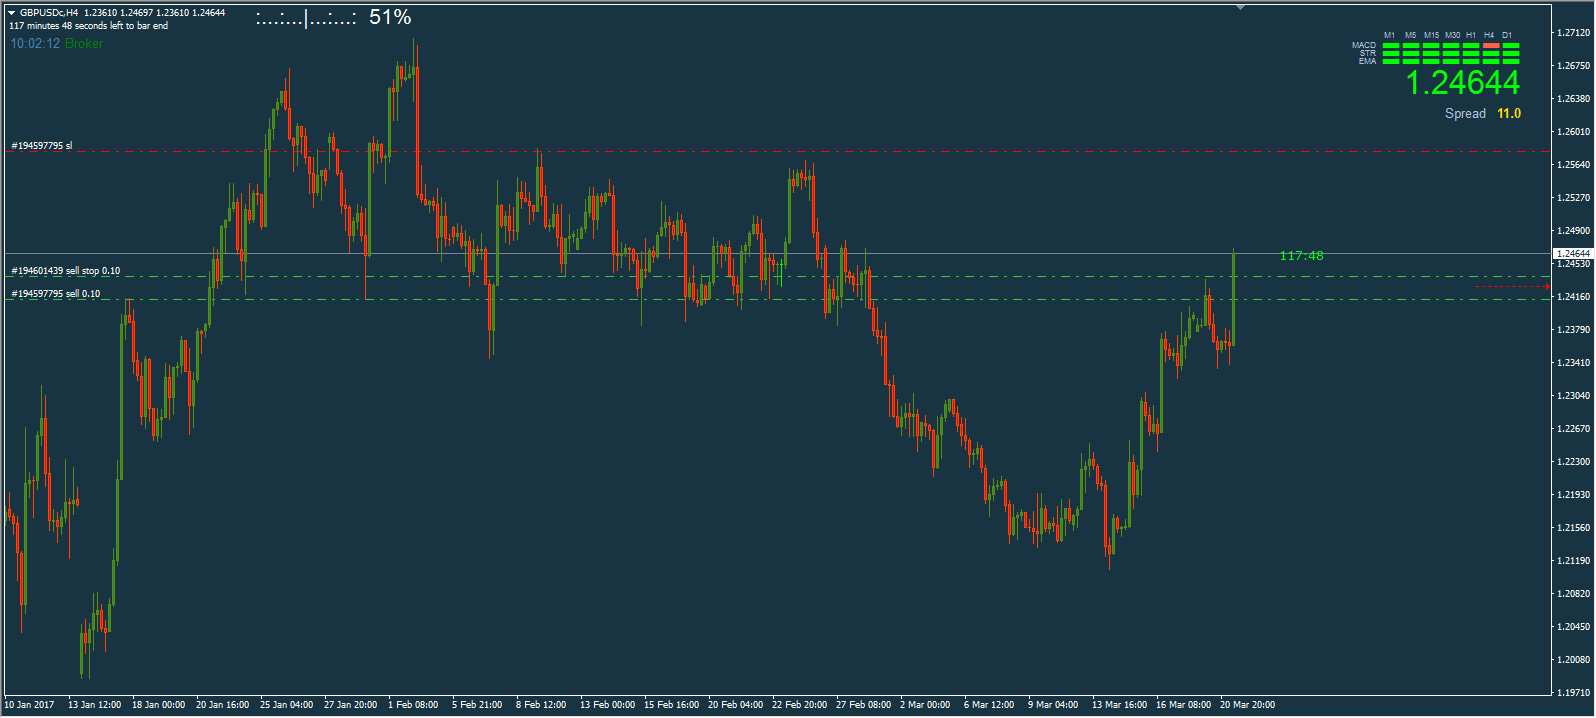Click the Spread 11.0 value
Screen dimensions: 1596x718
(1508, 114)
